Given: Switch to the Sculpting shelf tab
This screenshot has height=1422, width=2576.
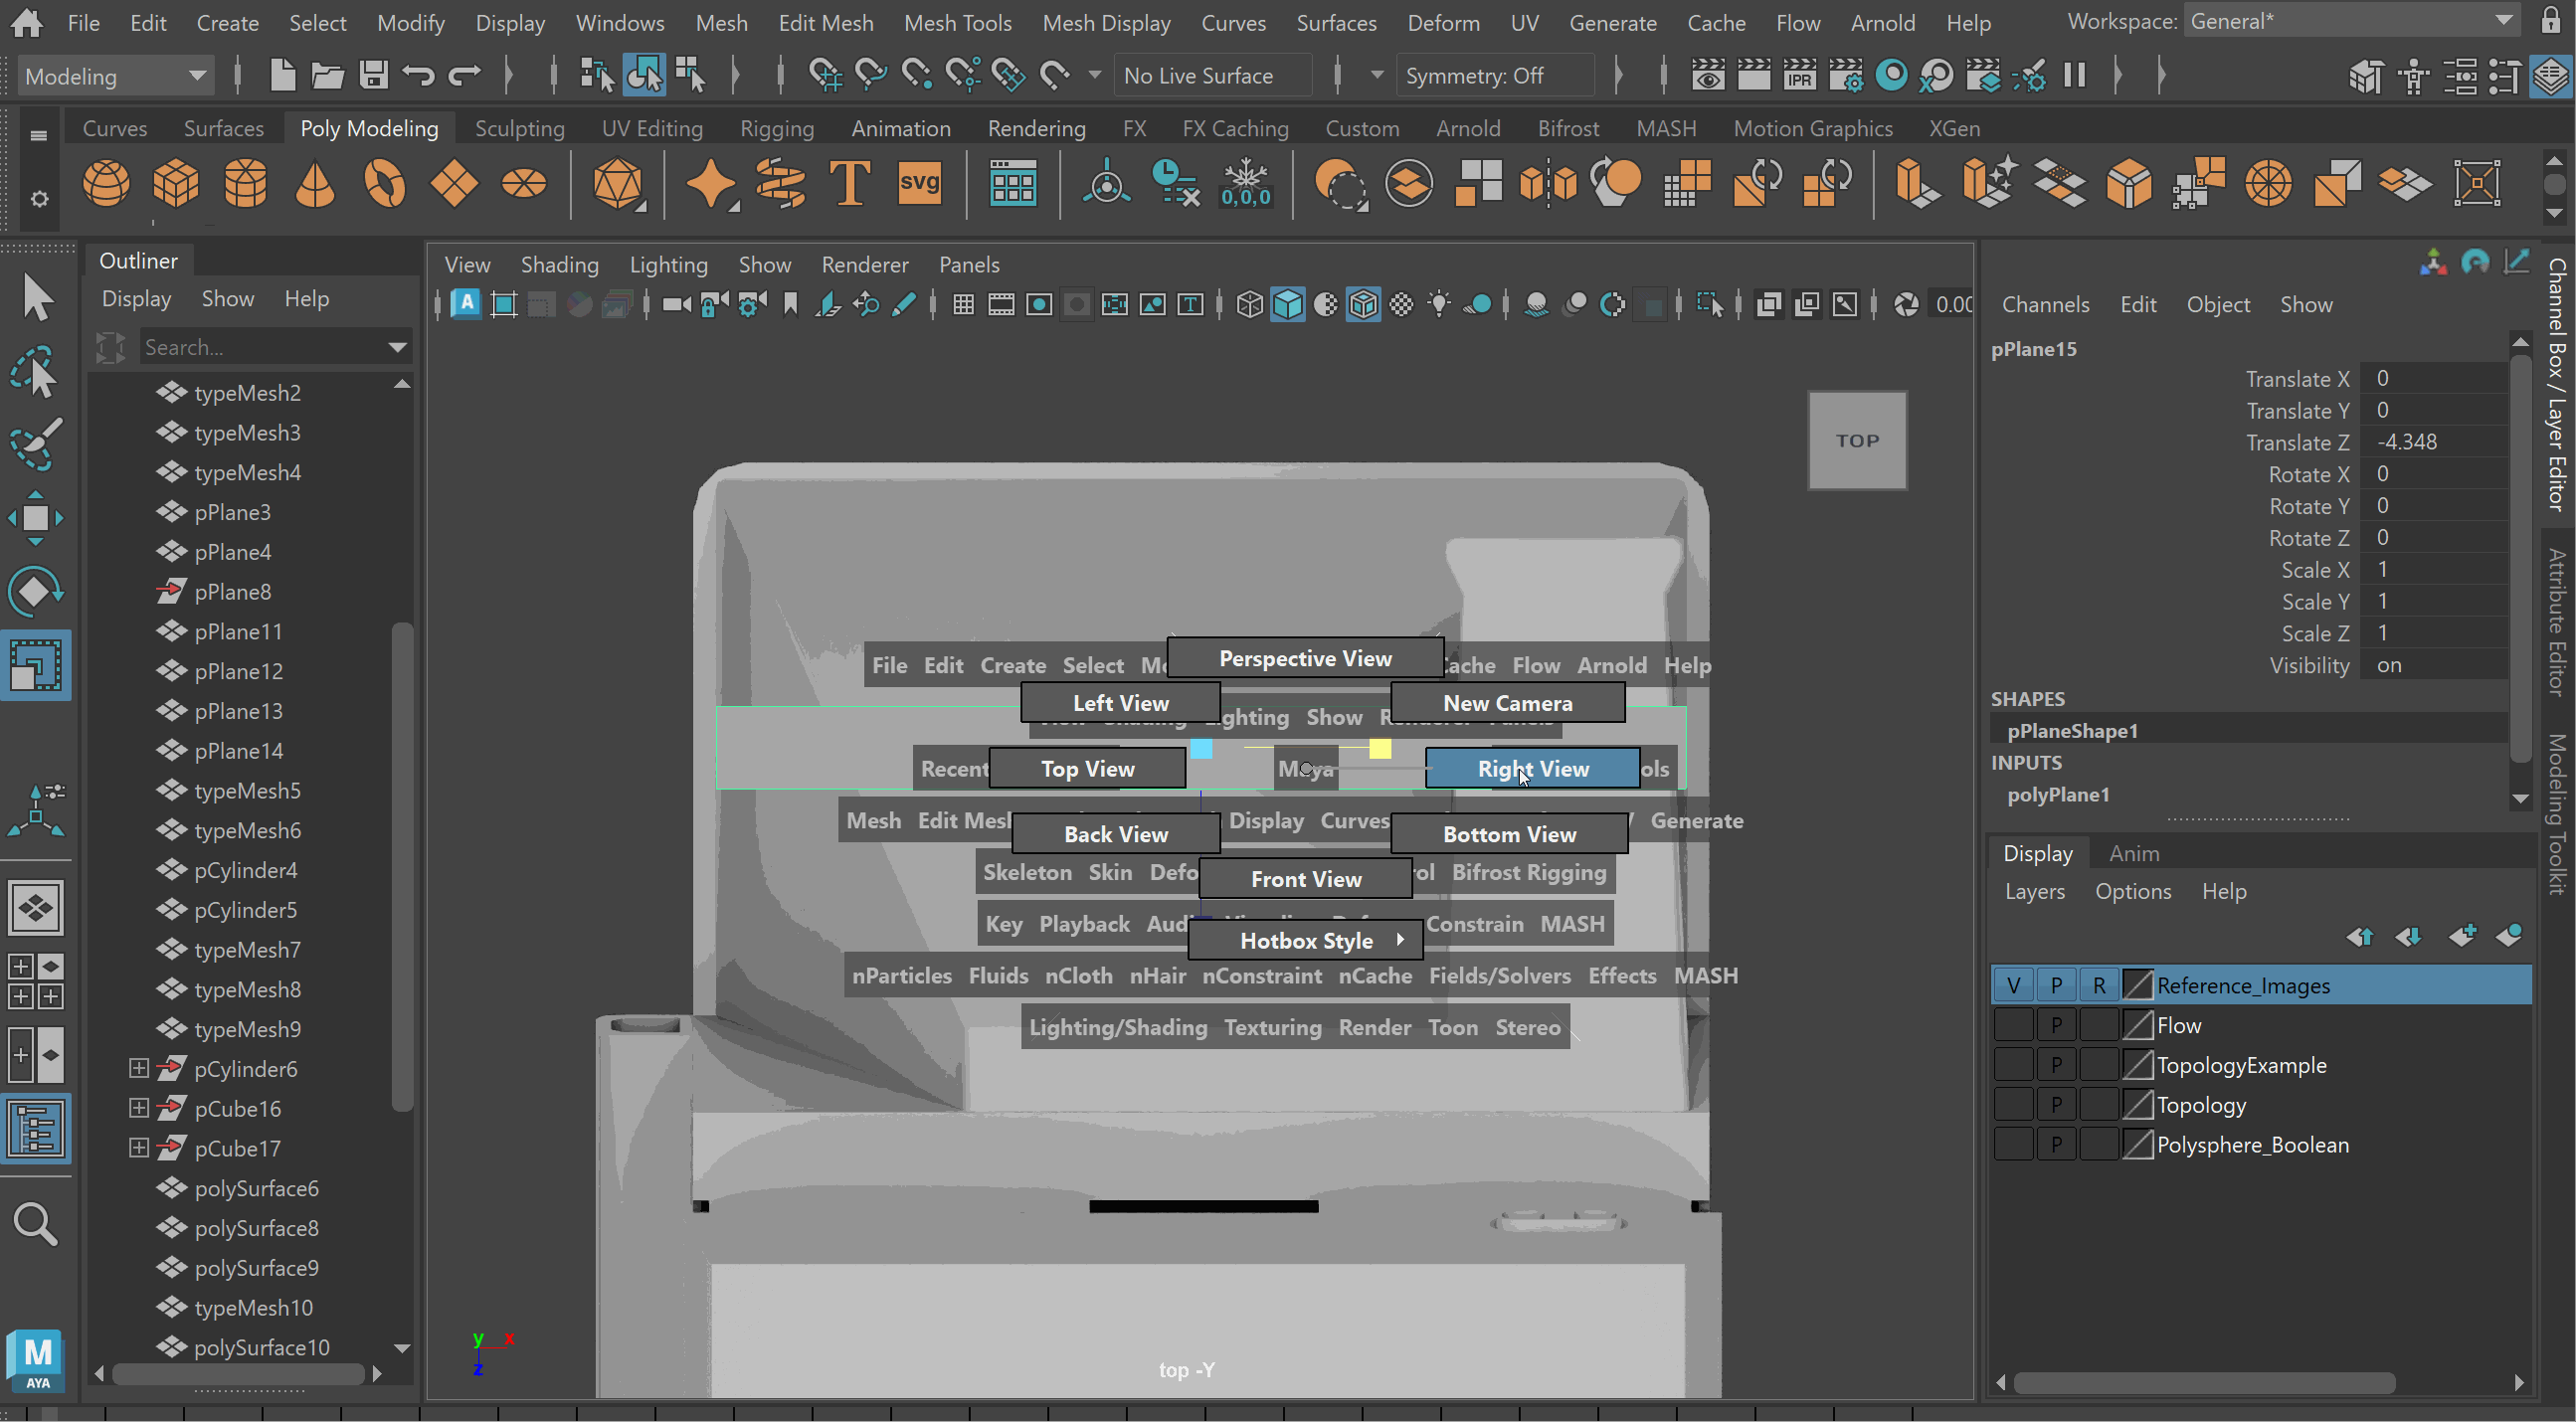Looking at the screenshot, I should 519,128.
